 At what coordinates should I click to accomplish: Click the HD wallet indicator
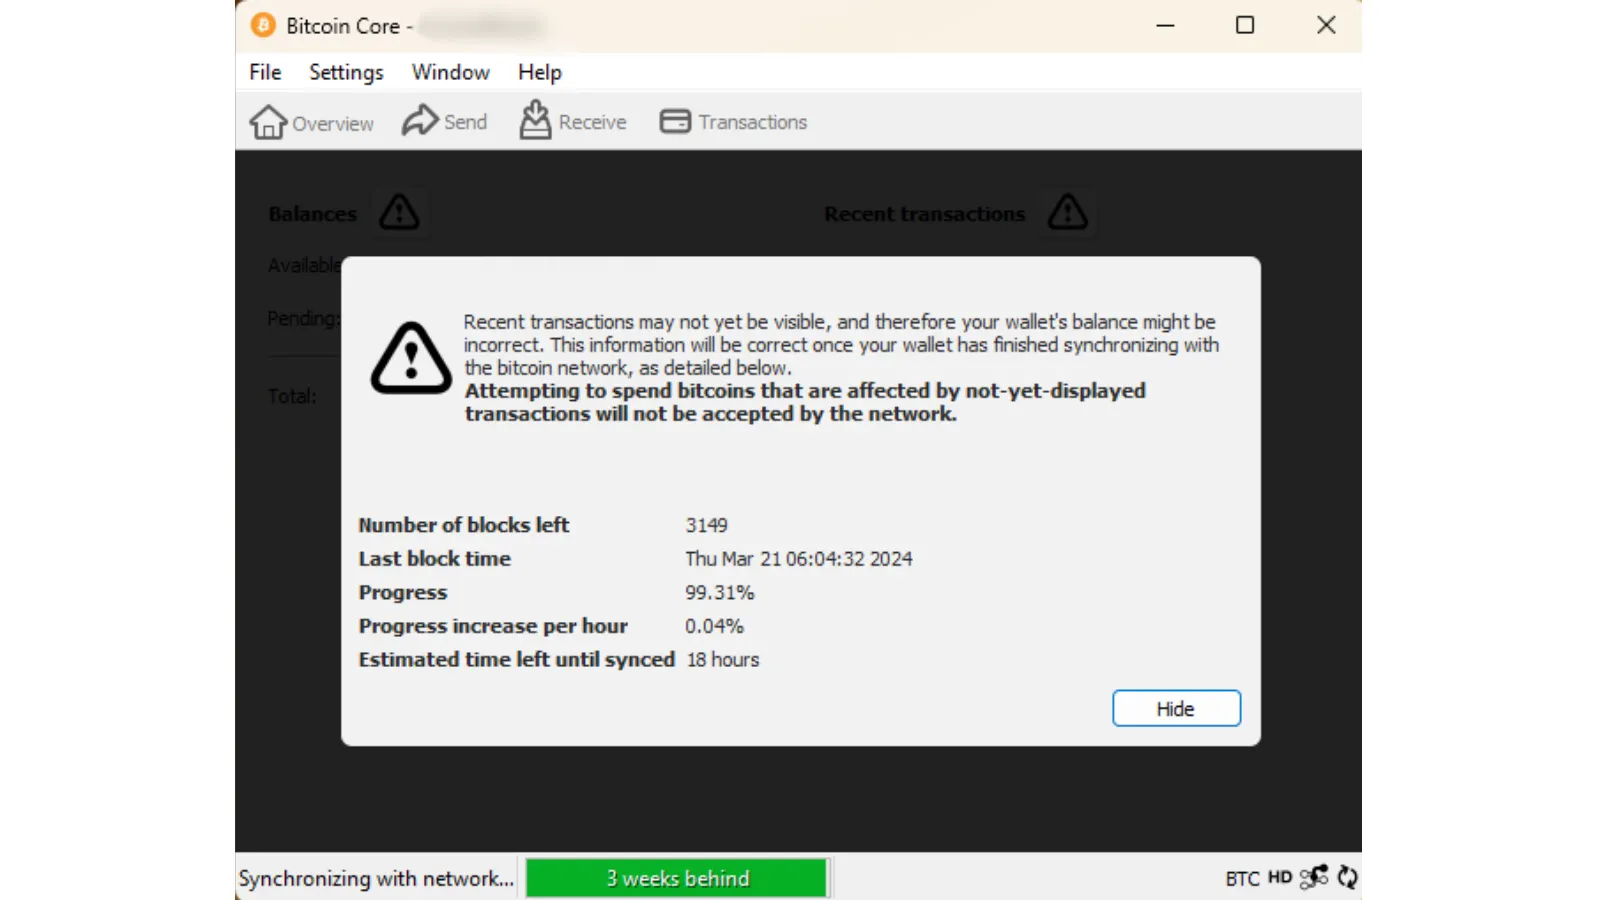click(x=1280, y=877)
